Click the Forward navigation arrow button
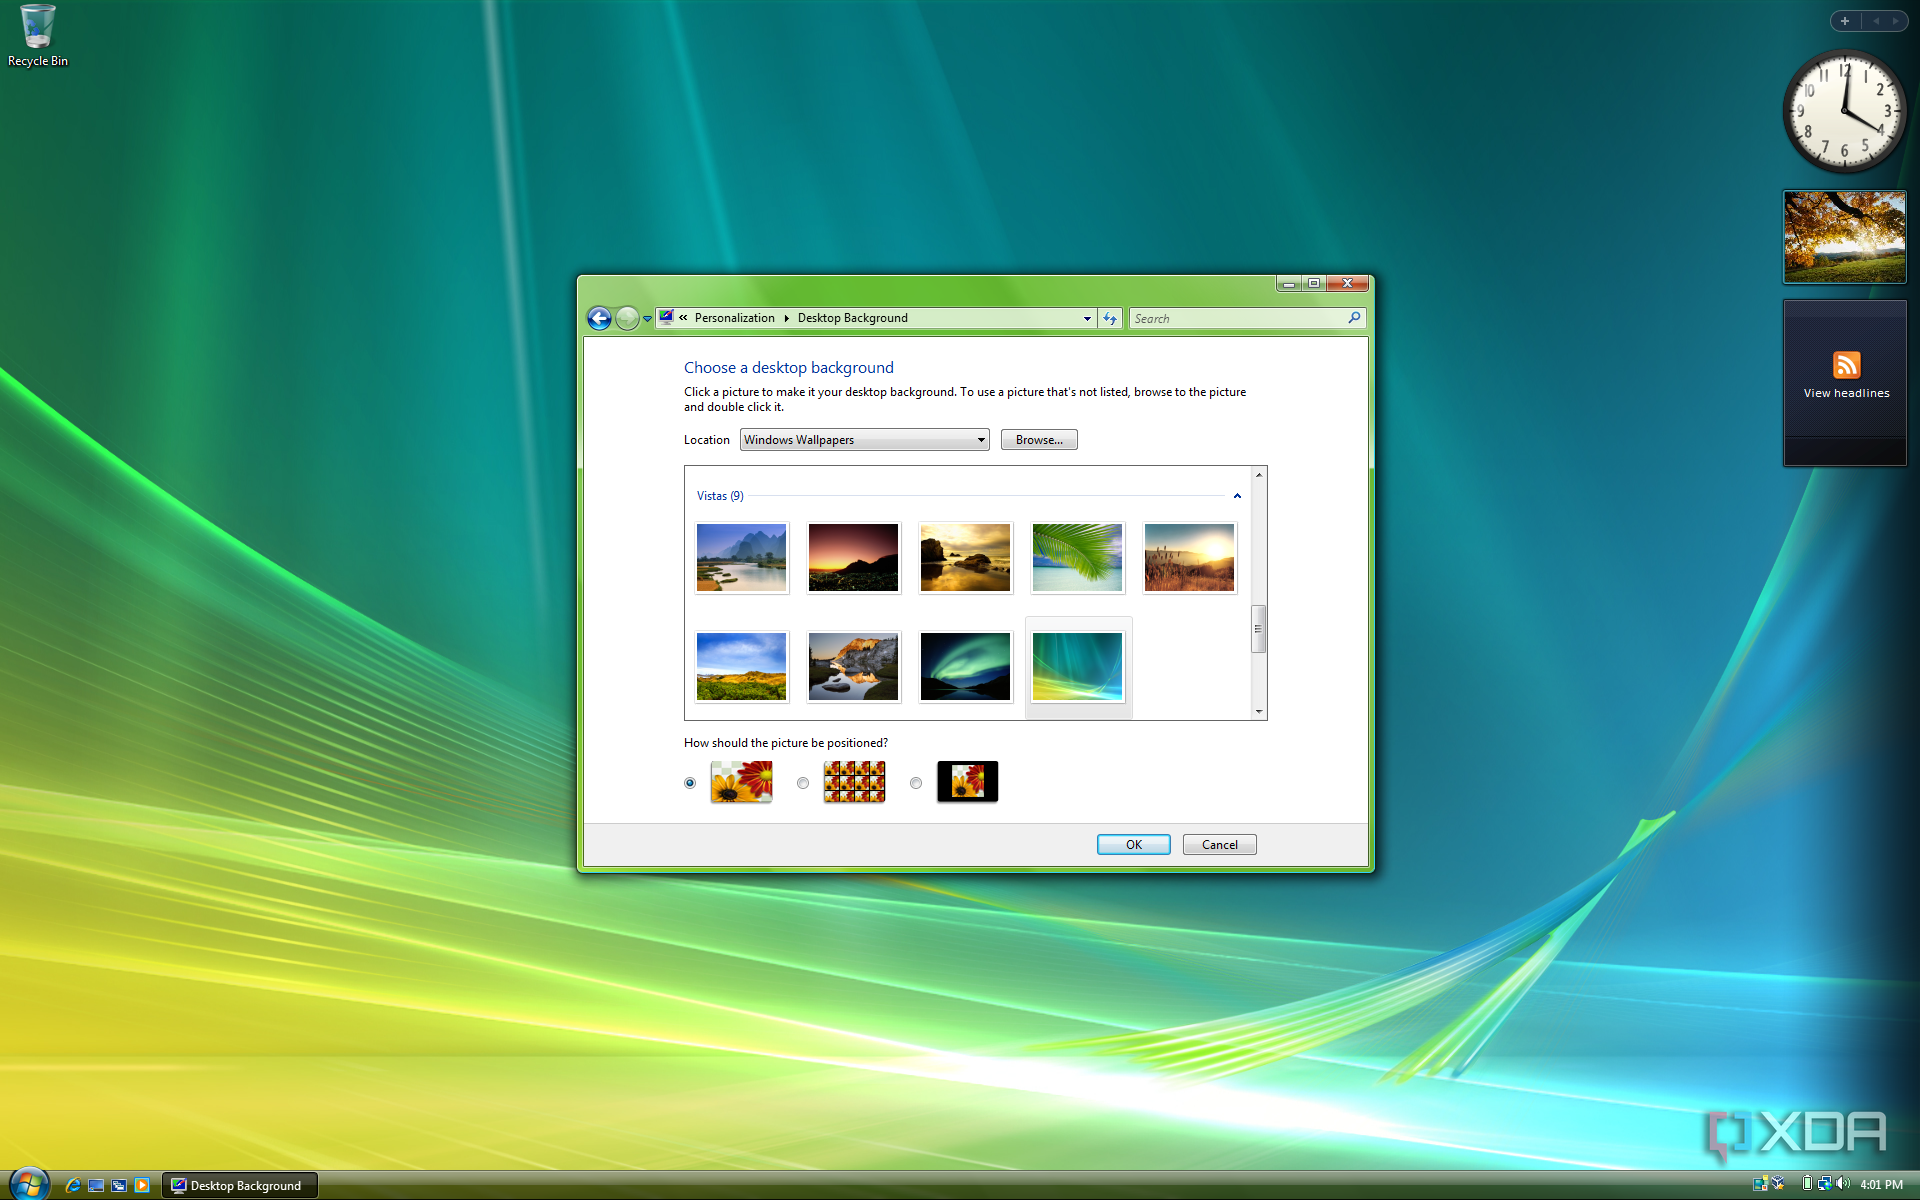This screenshot has height=1200, width=1920. pos(627,318)
